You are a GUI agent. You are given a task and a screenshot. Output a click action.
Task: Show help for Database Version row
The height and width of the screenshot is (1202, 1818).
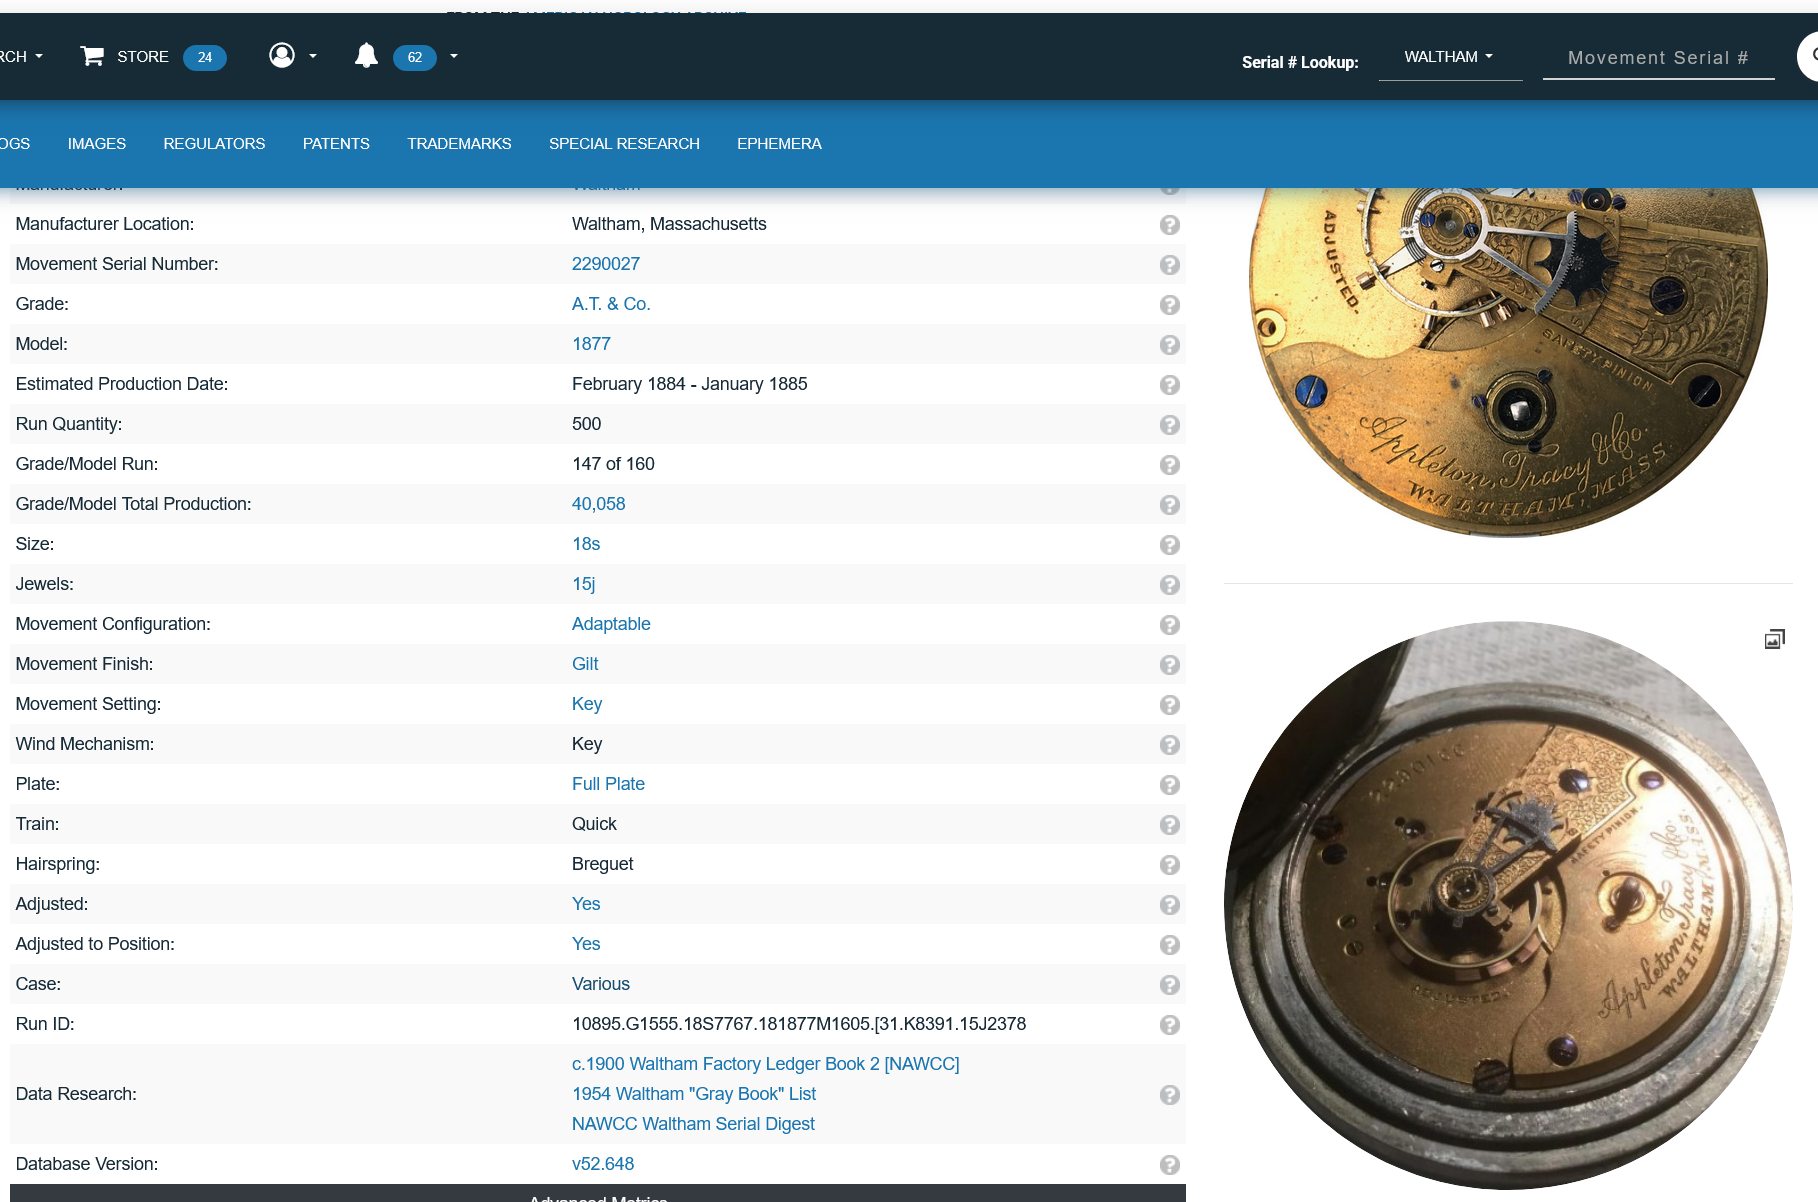coord(1170,1165)
